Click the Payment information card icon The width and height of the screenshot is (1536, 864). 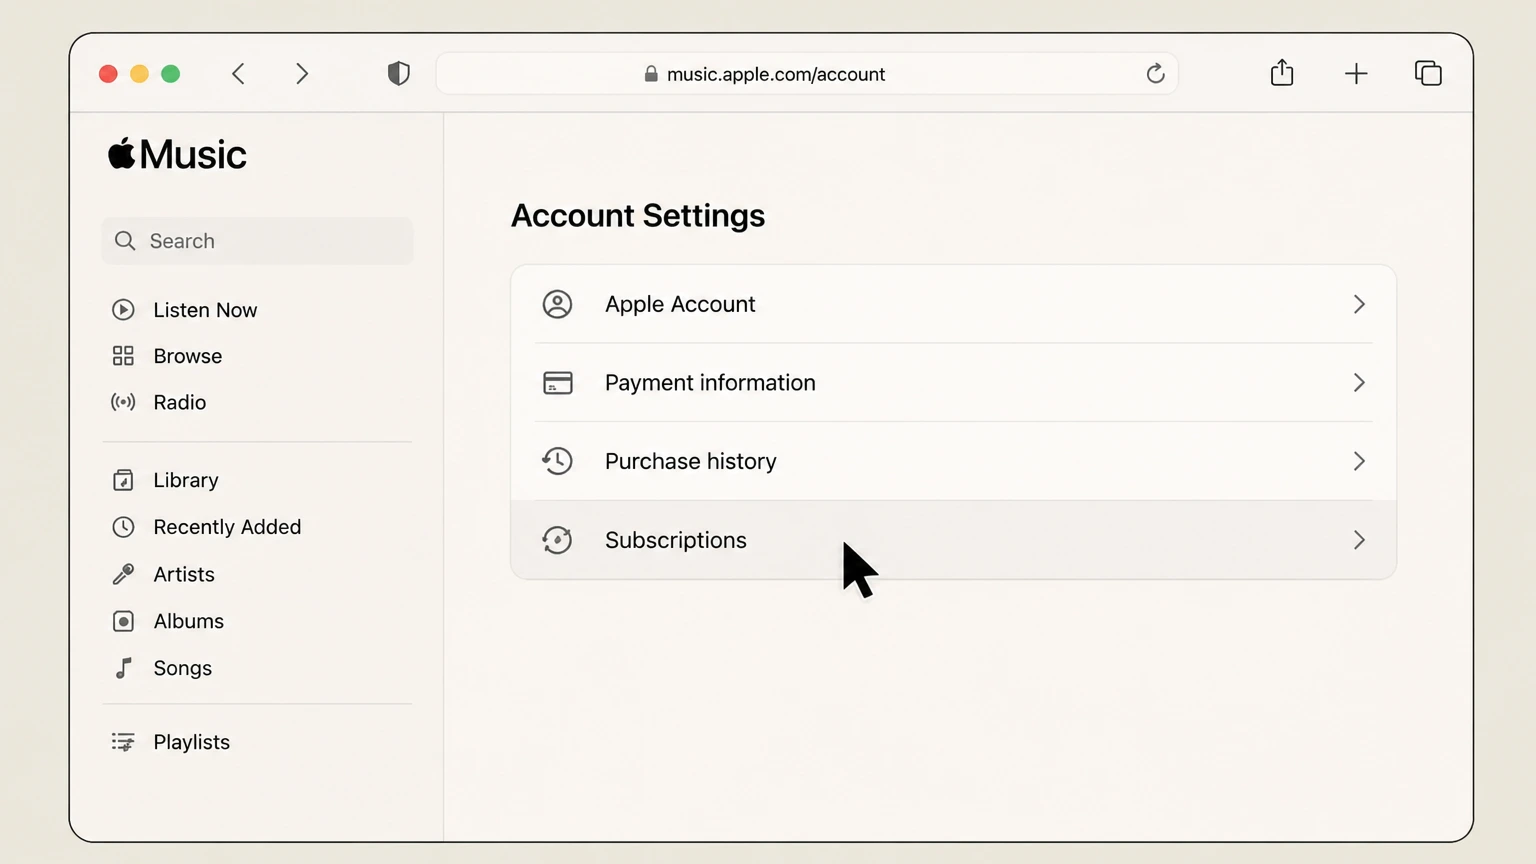[557, 383]
